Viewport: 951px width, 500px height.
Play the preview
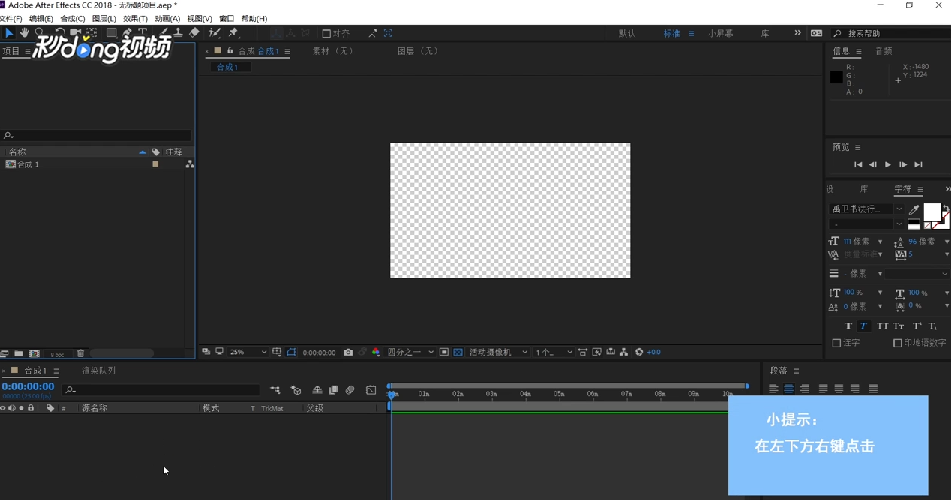click(888, 164)
